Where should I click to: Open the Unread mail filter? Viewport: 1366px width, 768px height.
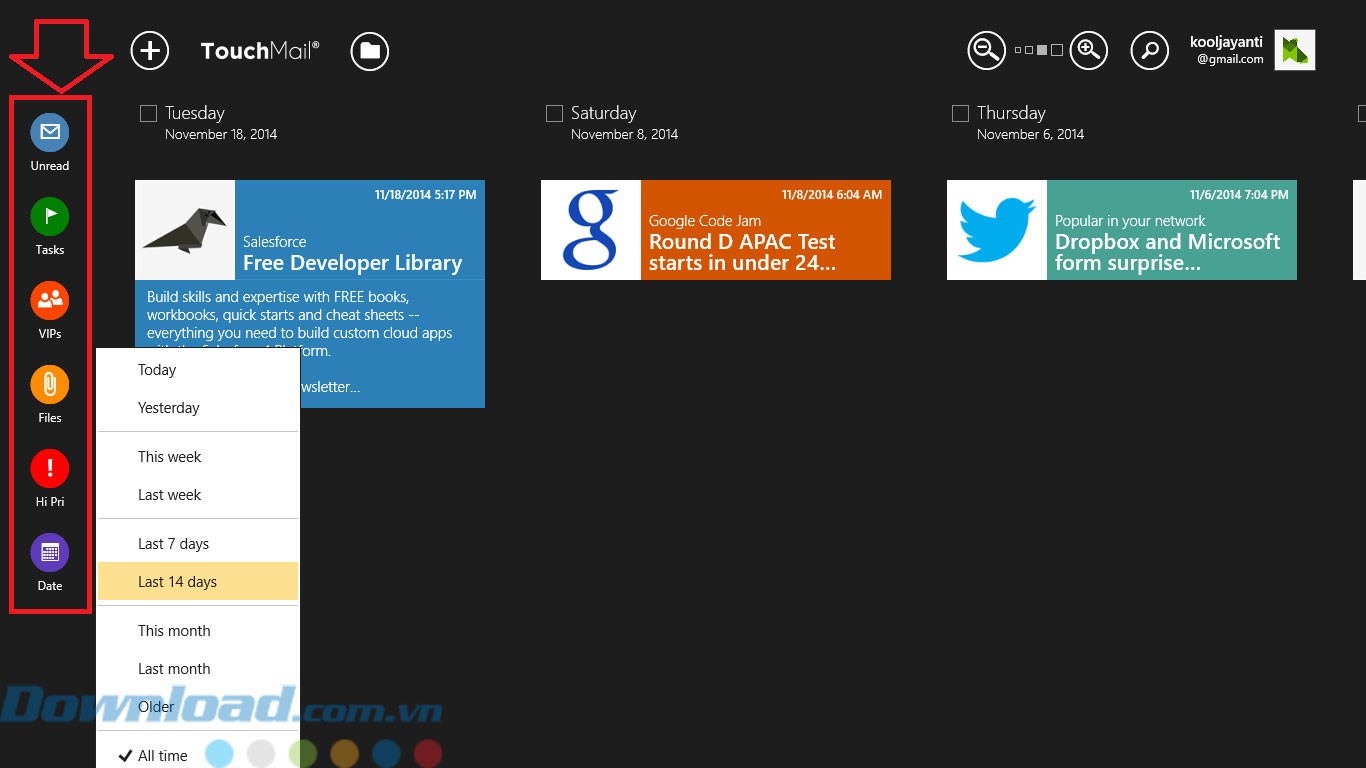point(49,132)
